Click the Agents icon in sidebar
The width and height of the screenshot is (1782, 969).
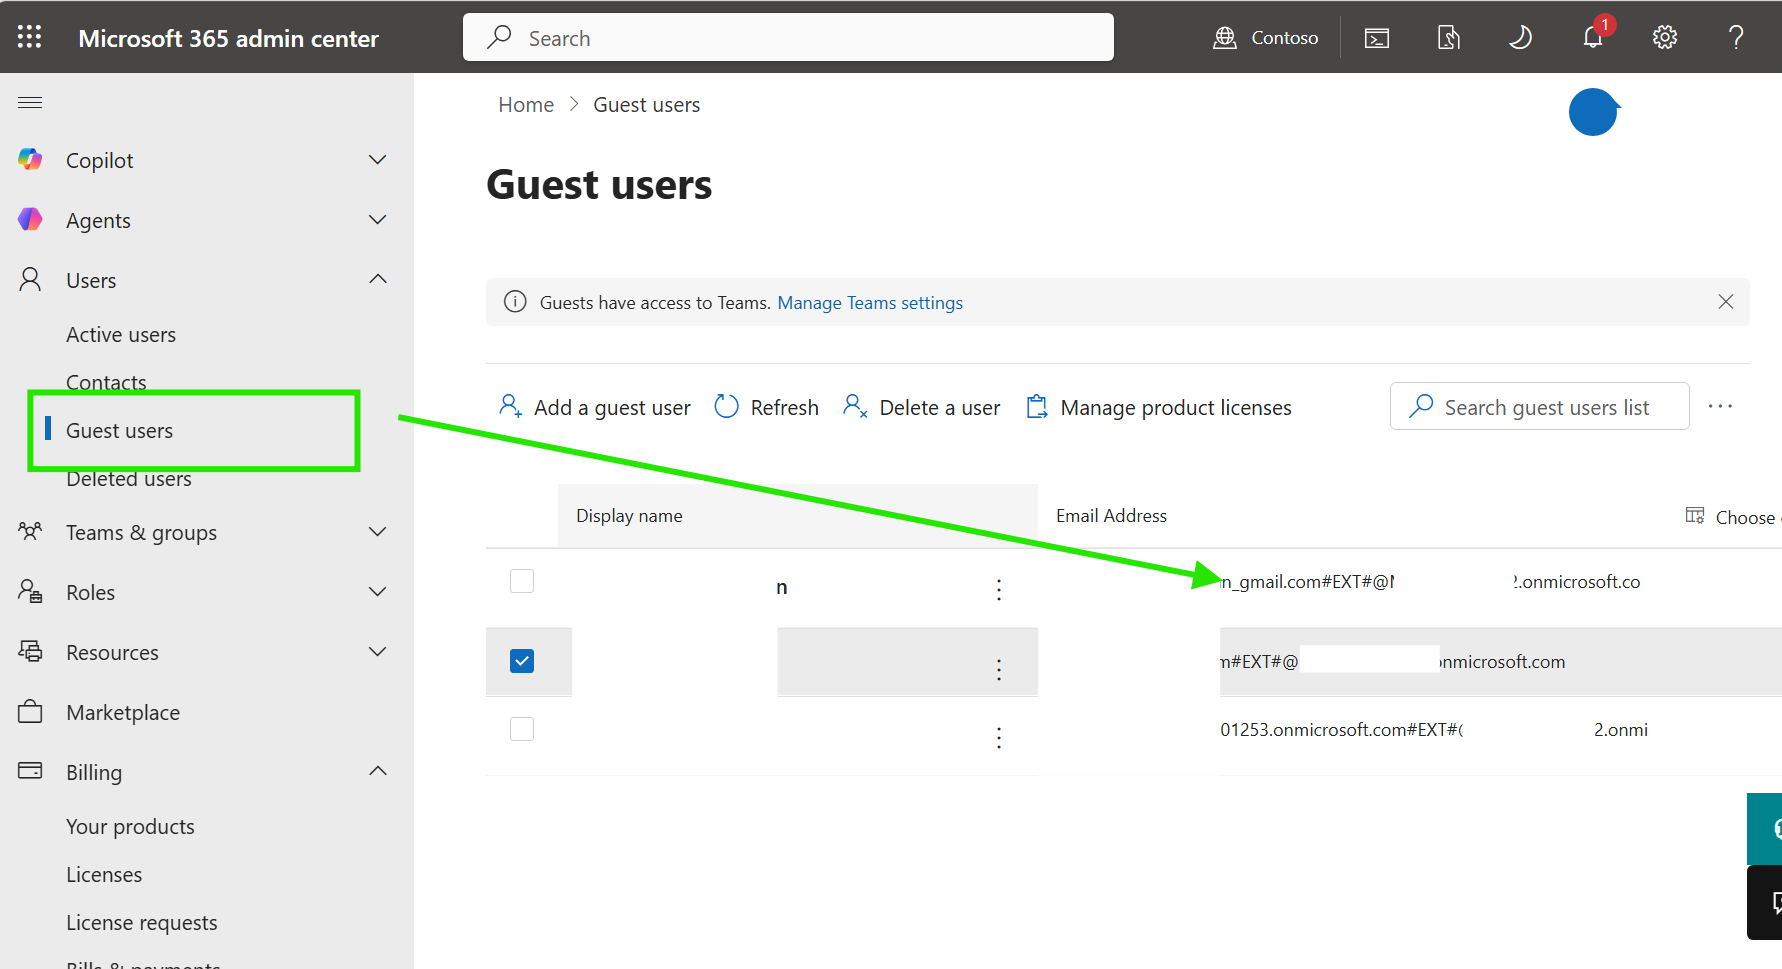[30, 220]
